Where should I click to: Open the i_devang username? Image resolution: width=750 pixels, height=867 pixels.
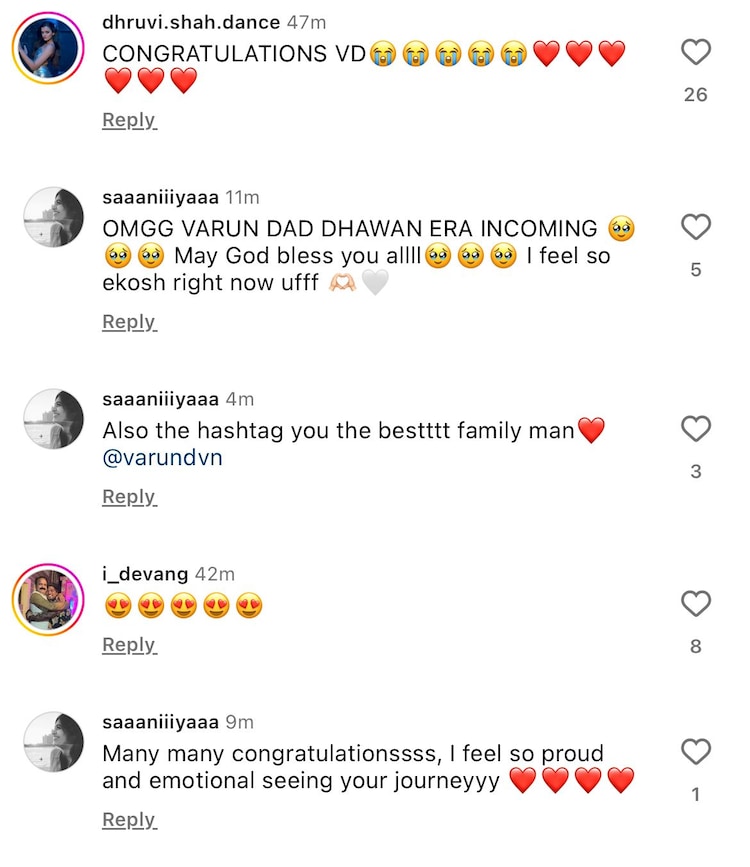(x=145, y=574)
